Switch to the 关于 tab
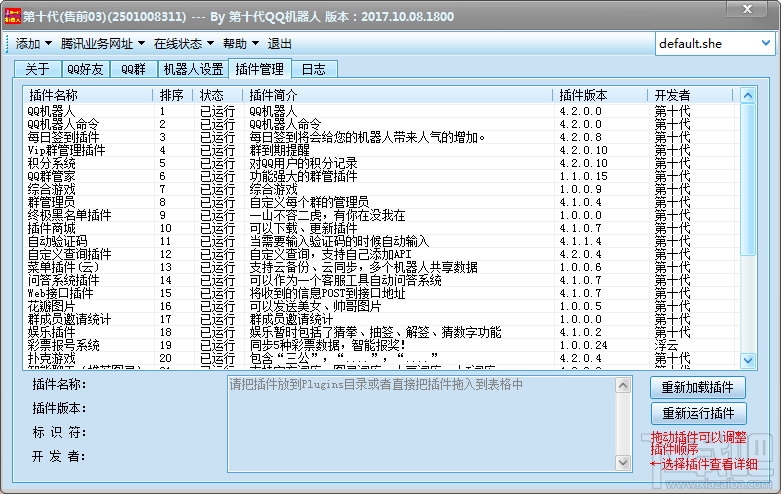The image size is (781, 494). tap(37, 69)
